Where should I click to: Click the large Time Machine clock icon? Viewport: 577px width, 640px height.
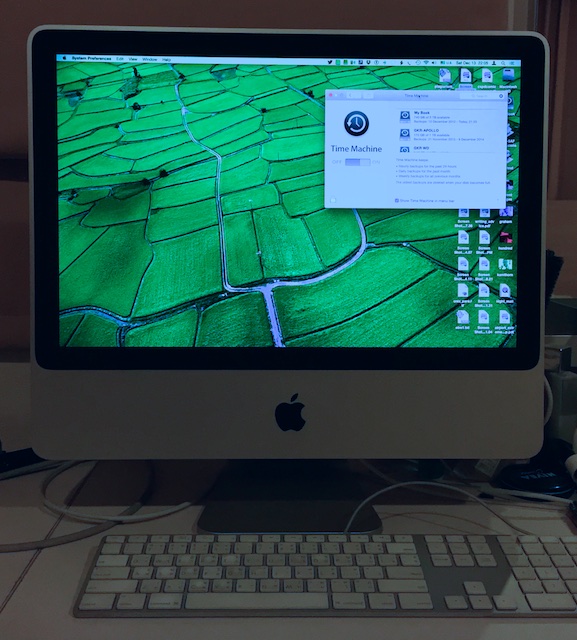pos(356,124)
